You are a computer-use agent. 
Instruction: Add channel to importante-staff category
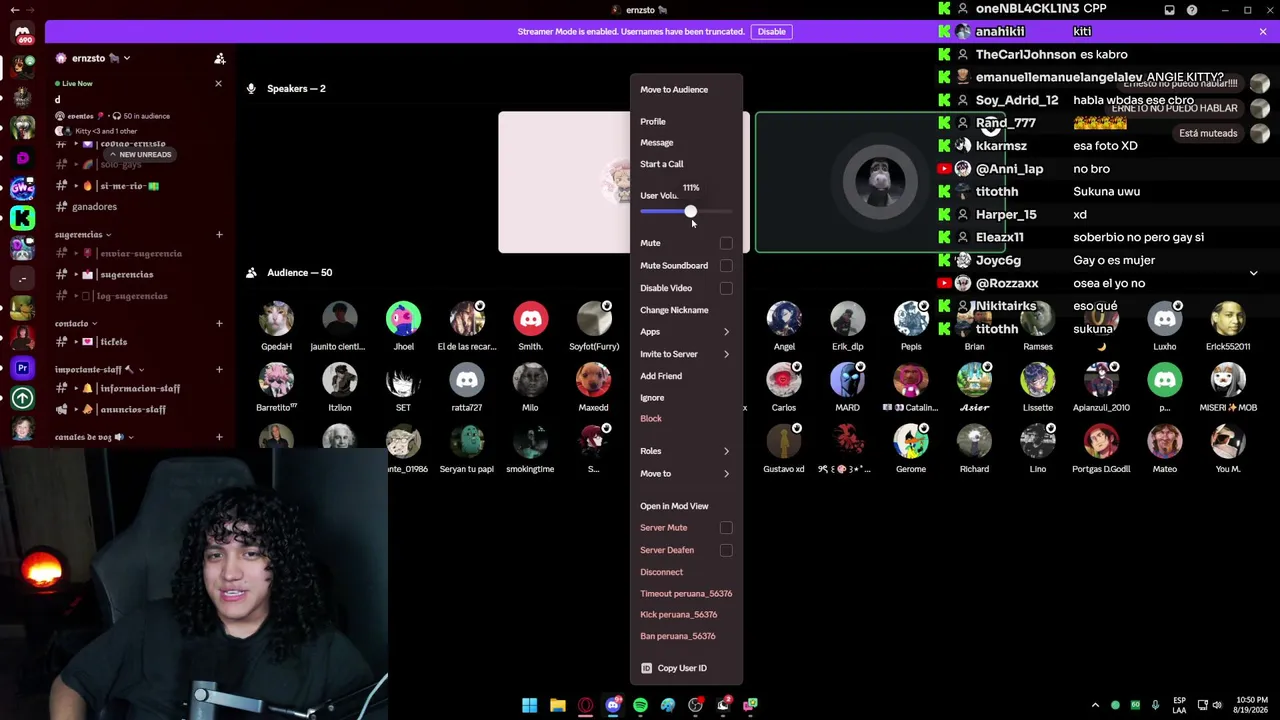[219, 370]
